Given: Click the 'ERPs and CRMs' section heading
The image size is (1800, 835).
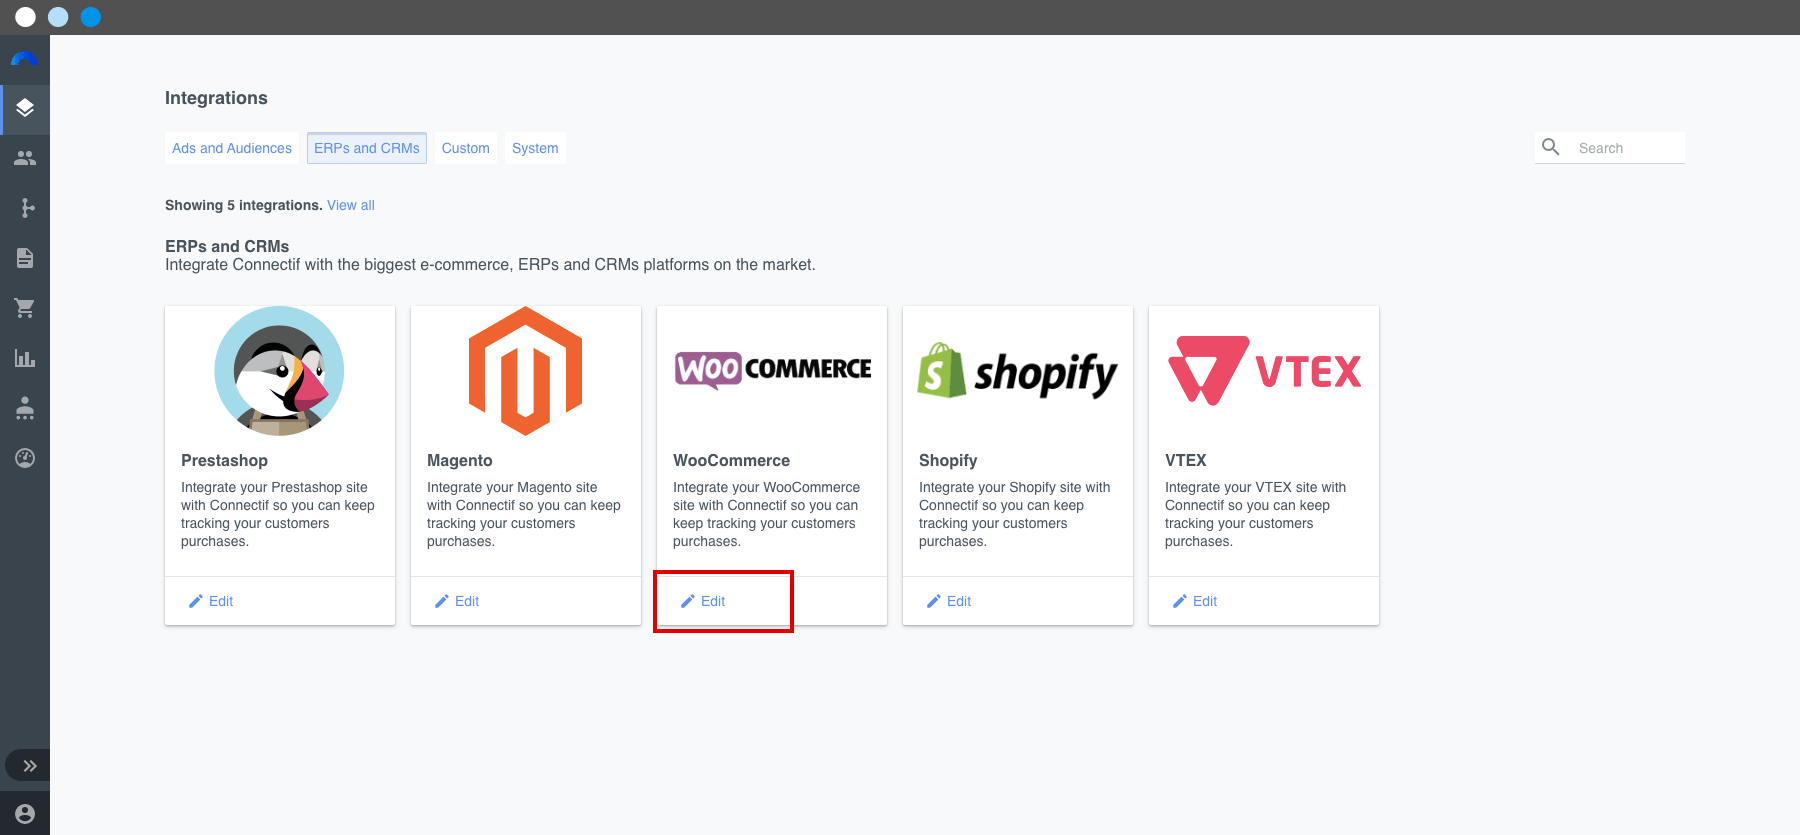Looking at the screenshot, I should tap(227, 246).
